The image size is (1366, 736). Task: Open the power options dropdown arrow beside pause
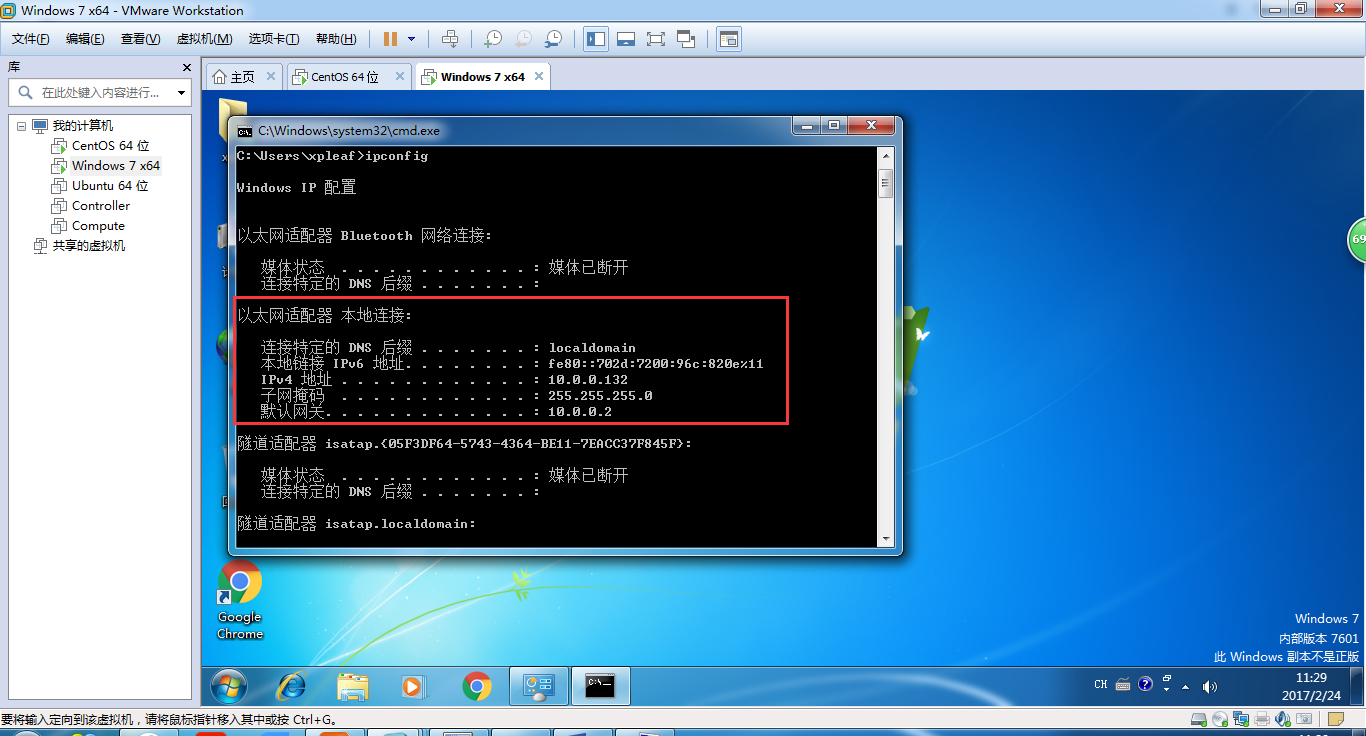411,39
